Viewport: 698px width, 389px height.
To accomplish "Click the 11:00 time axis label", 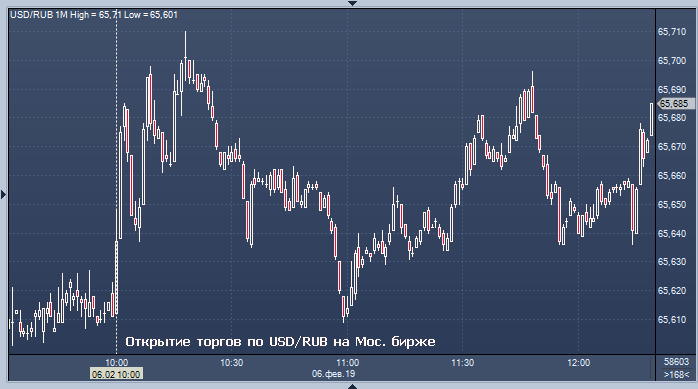I will point(347,363).
